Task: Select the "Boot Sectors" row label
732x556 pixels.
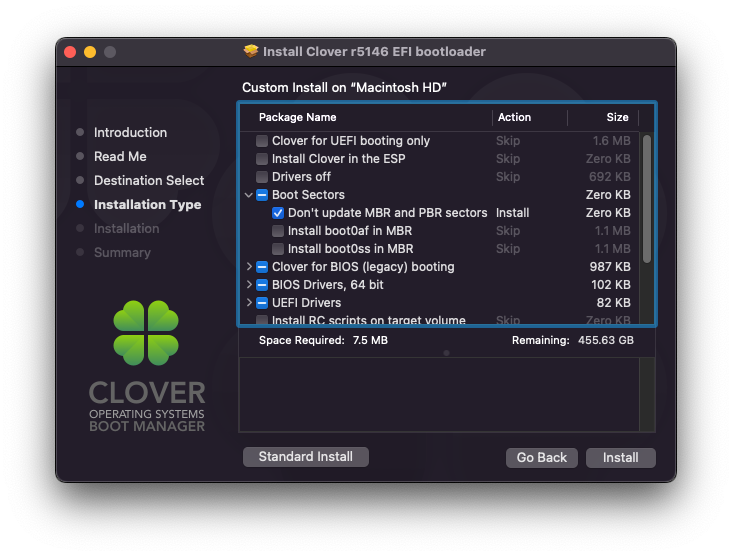Action: point(308,195)
